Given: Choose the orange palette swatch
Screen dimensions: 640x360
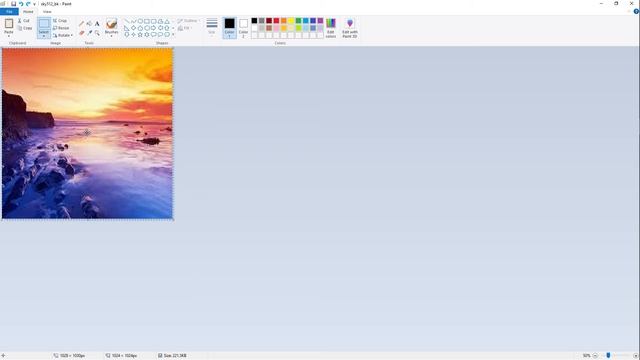Looking at the screenshot, I should pos(284,21).
